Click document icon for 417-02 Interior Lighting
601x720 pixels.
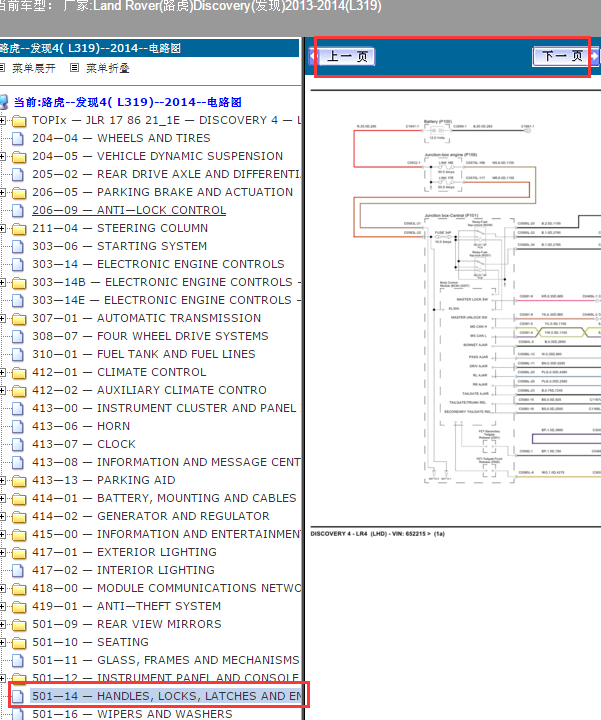(18, 570)
